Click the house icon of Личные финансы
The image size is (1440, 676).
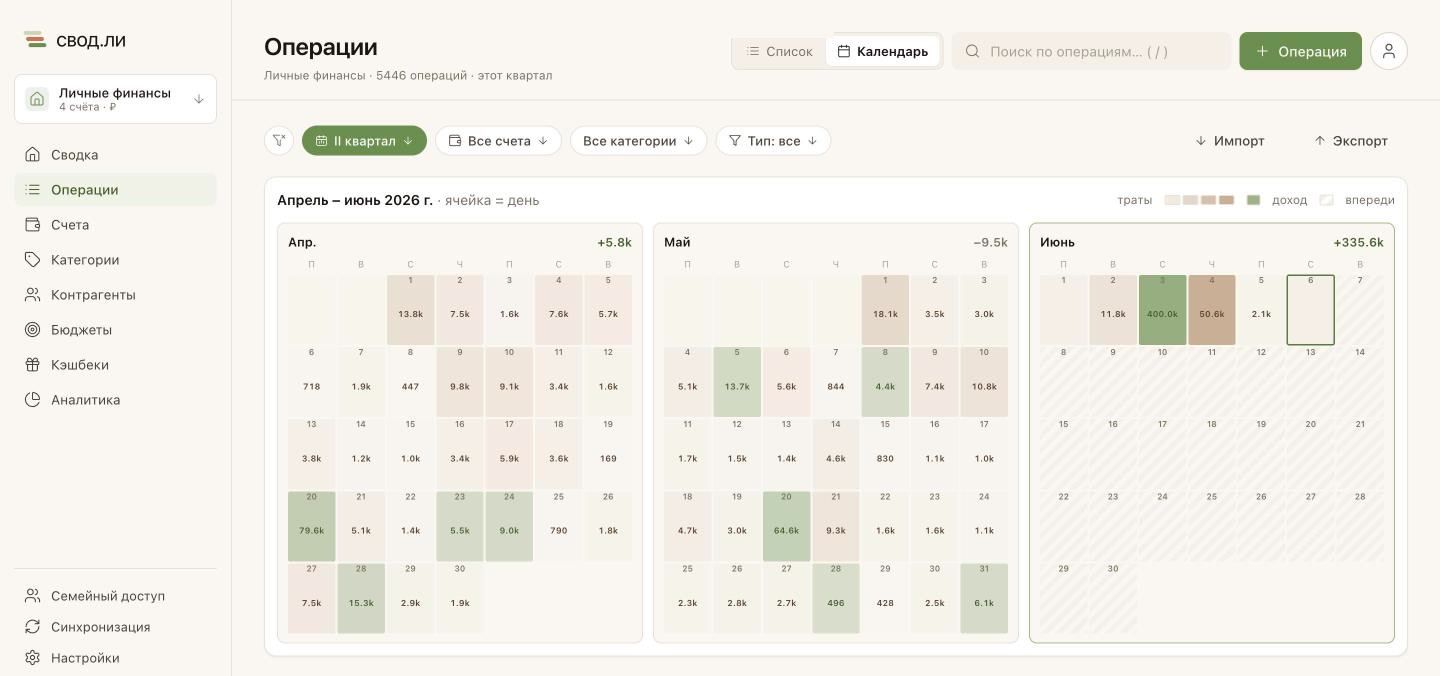(x=37, y=99)
